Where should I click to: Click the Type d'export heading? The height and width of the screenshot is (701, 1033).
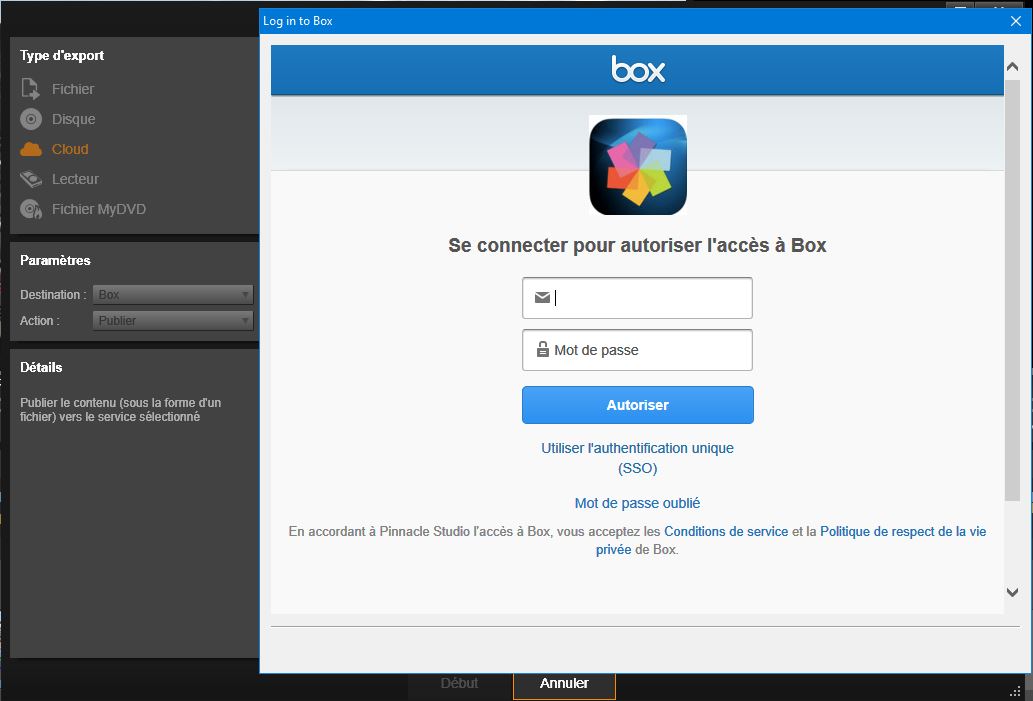click(62, 55)
